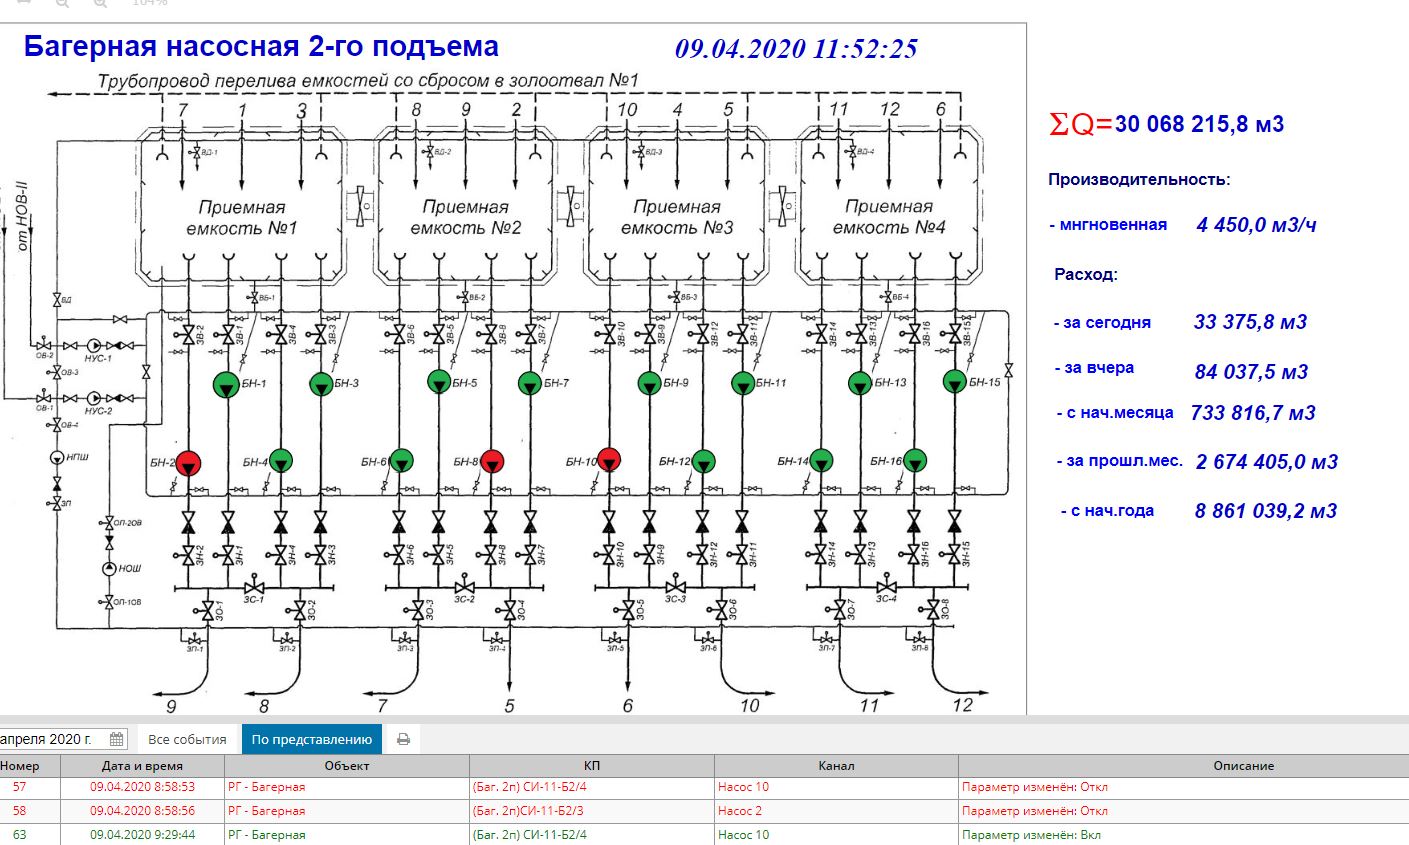Image resolution: width=1409 pixels, height=845 pixels.
Task: Select event row number 57
Action: point(704,787)
